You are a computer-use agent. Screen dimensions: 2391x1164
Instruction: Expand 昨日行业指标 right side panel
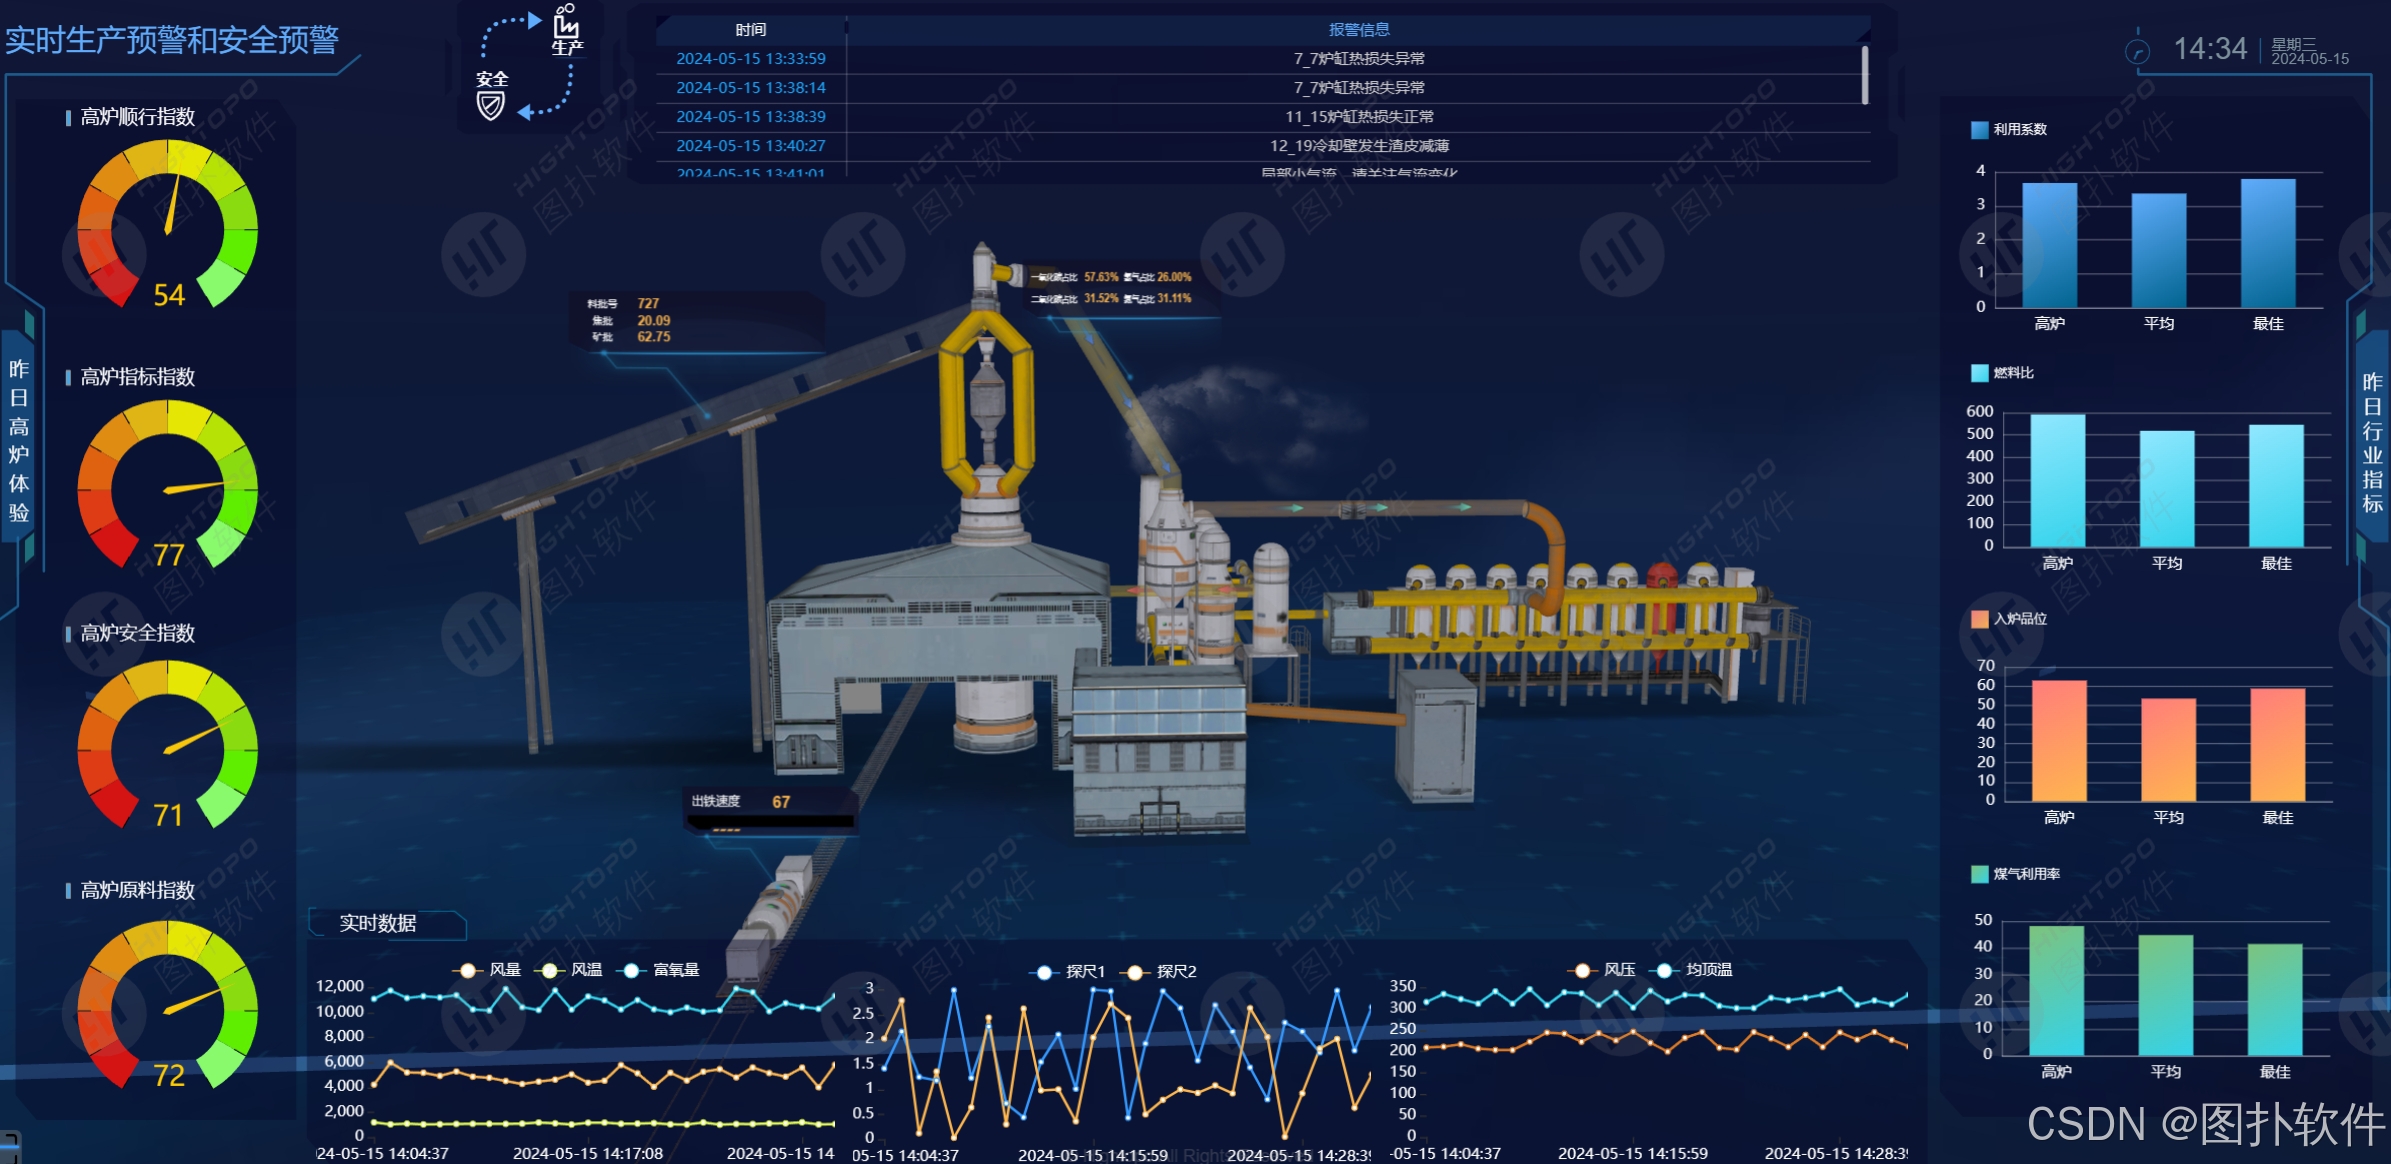pos(2371,442)
